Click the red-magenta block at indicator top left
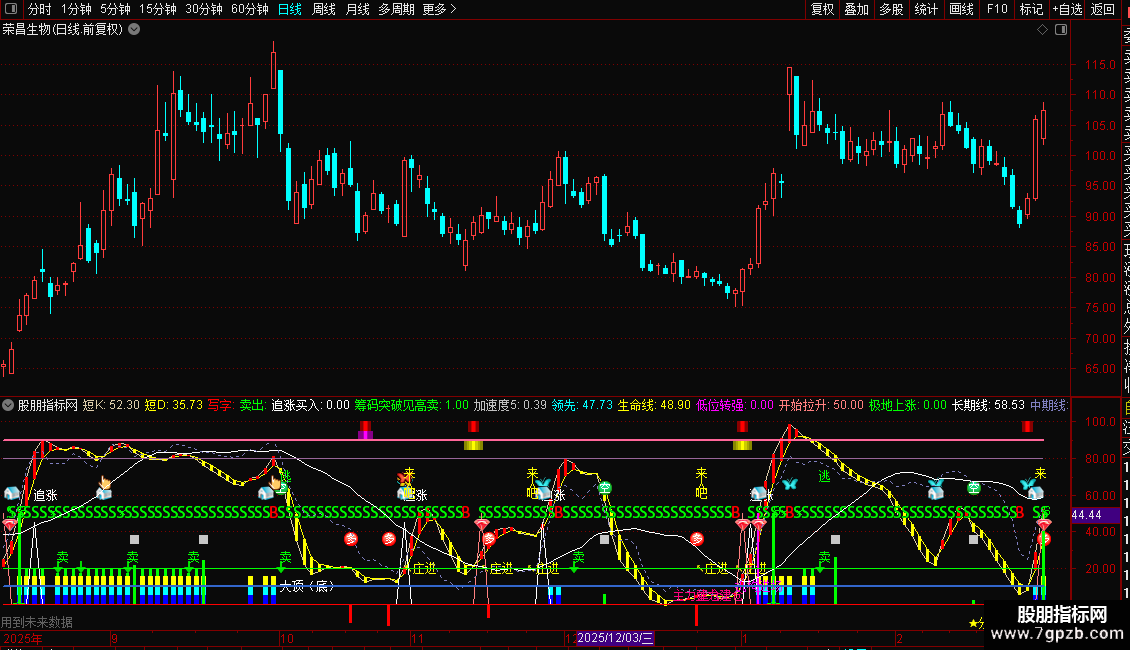 (x=365, y=430)
